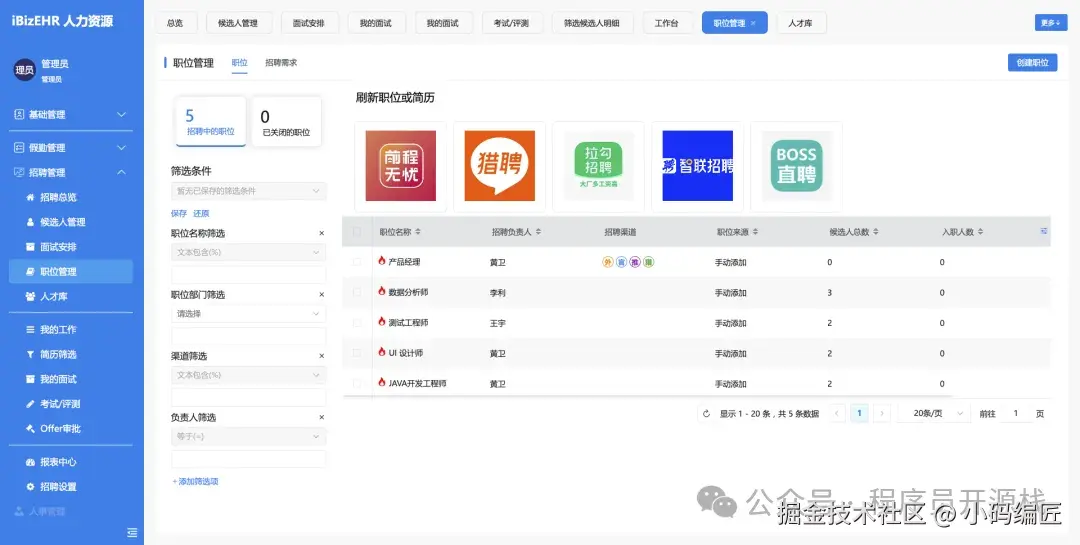Click the table column settings icon
The image size is (1080, 545).
click(1043, 232)
